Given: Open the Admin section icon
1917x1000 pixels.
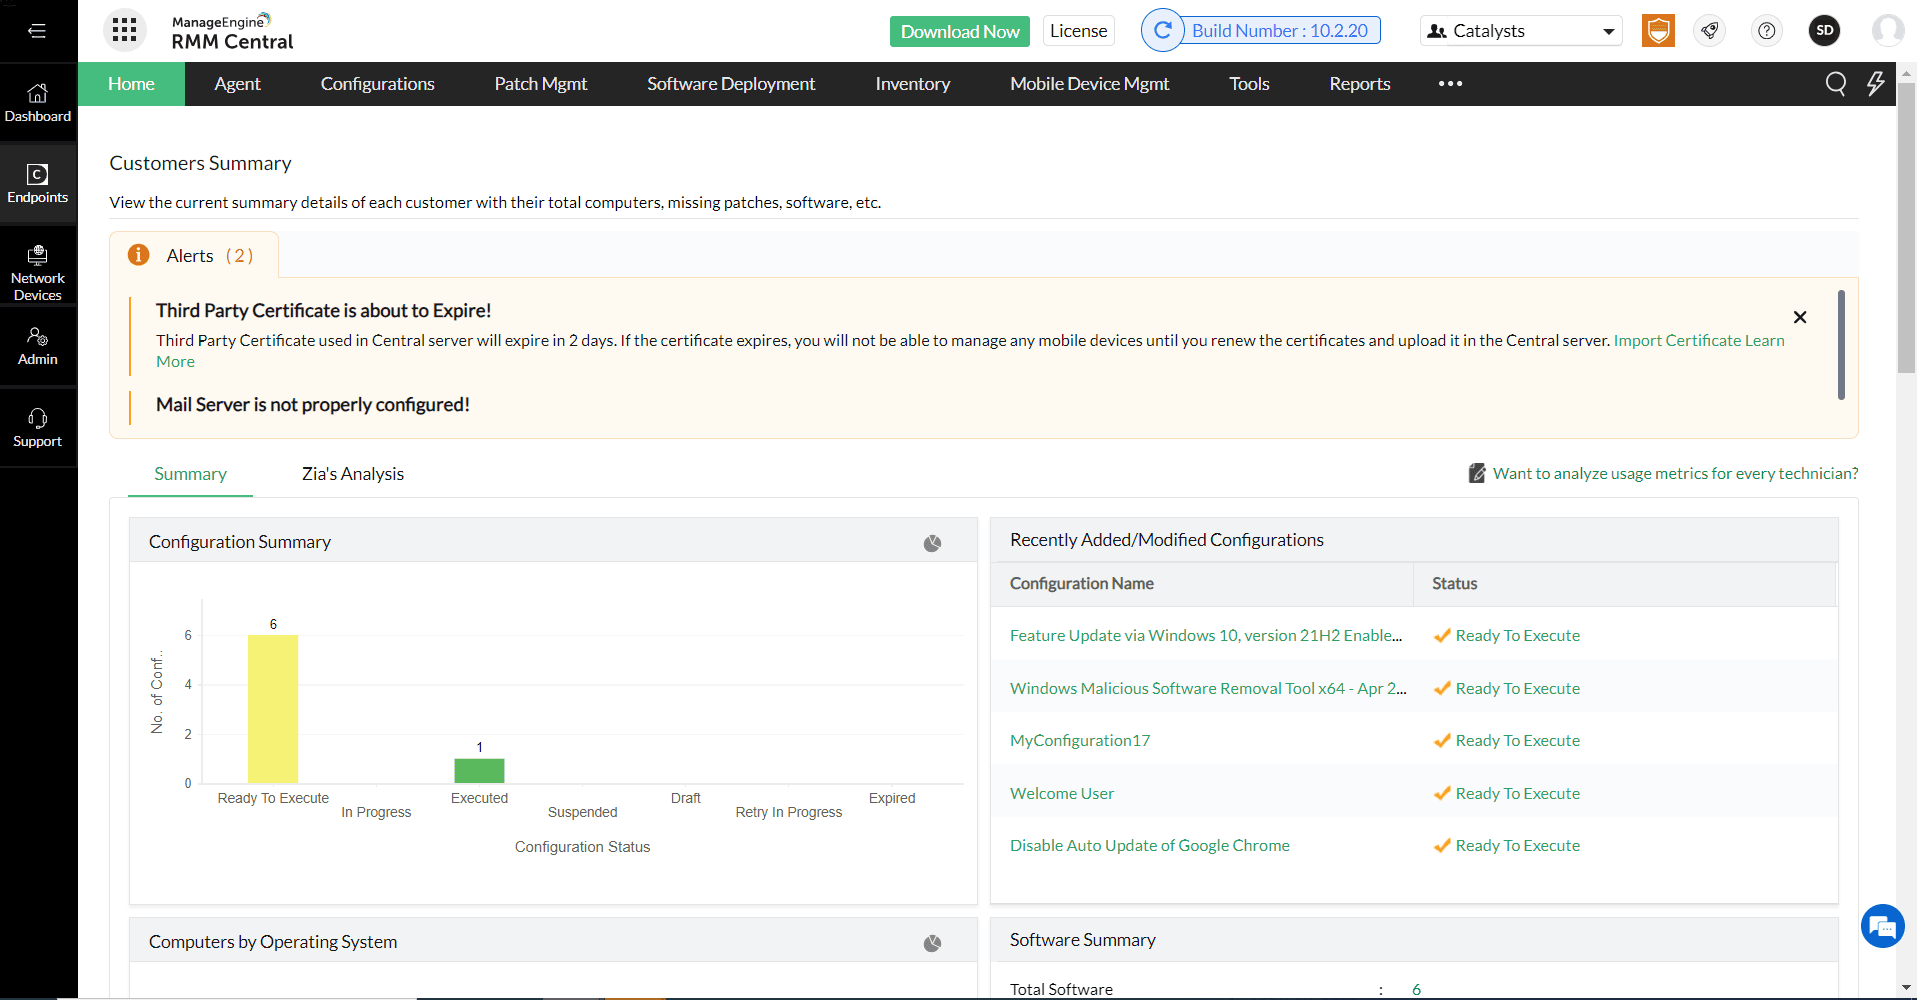Looking at the screenshot, I should pos(38,344).
